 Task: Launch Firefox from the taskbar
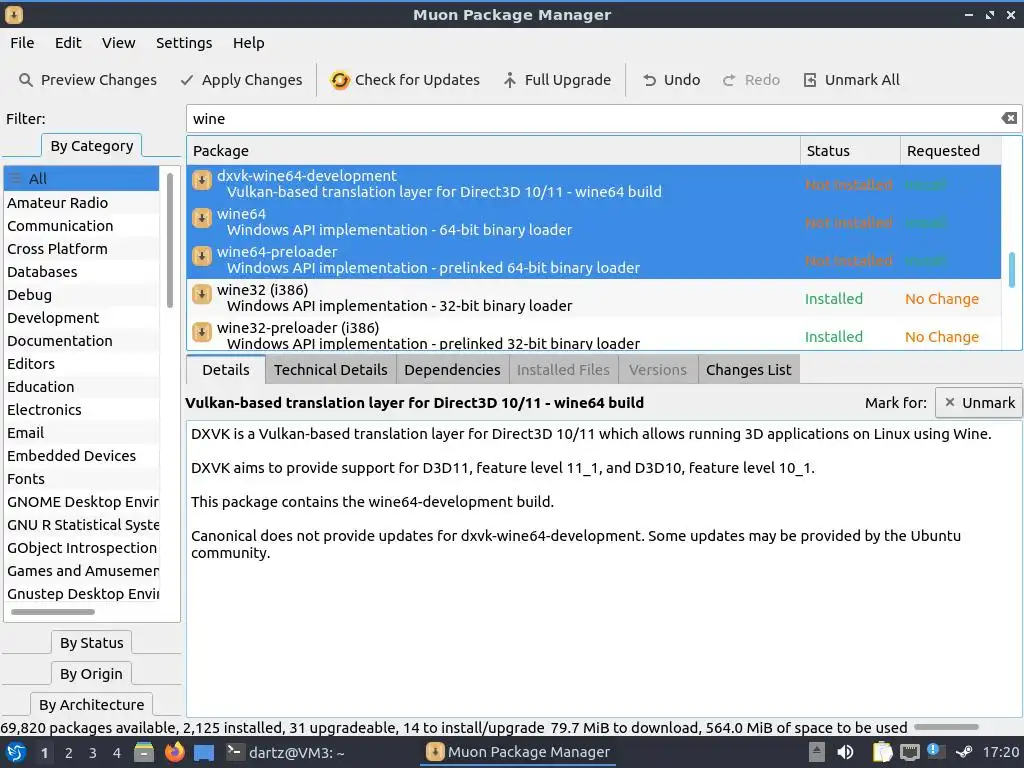click(x=174, y=752)
